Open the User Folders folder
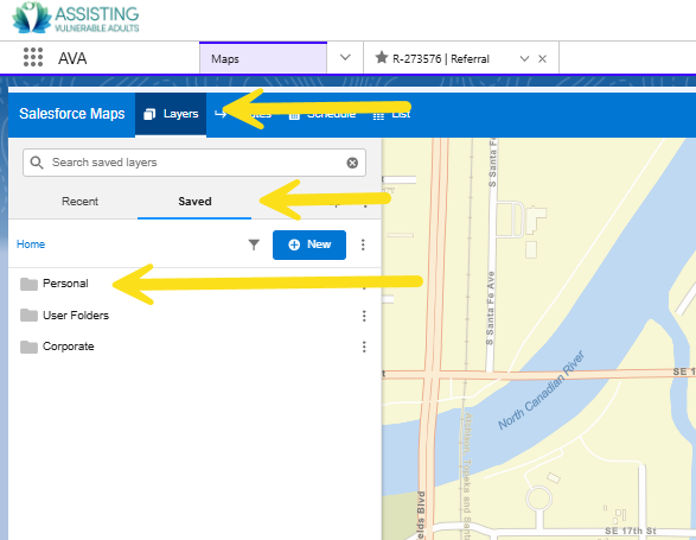 pyautogui.click(x=76, y=315)
